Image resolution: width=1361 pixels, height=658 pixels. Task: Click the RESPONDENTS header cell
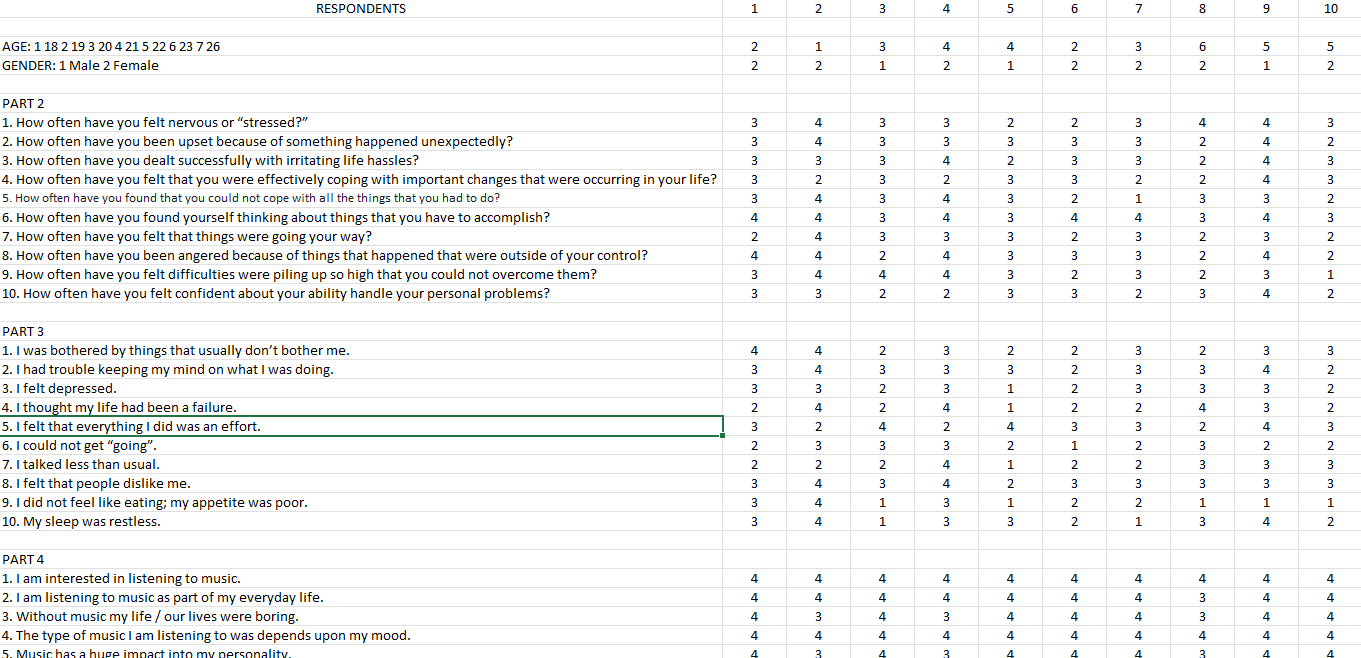[361, 9]
